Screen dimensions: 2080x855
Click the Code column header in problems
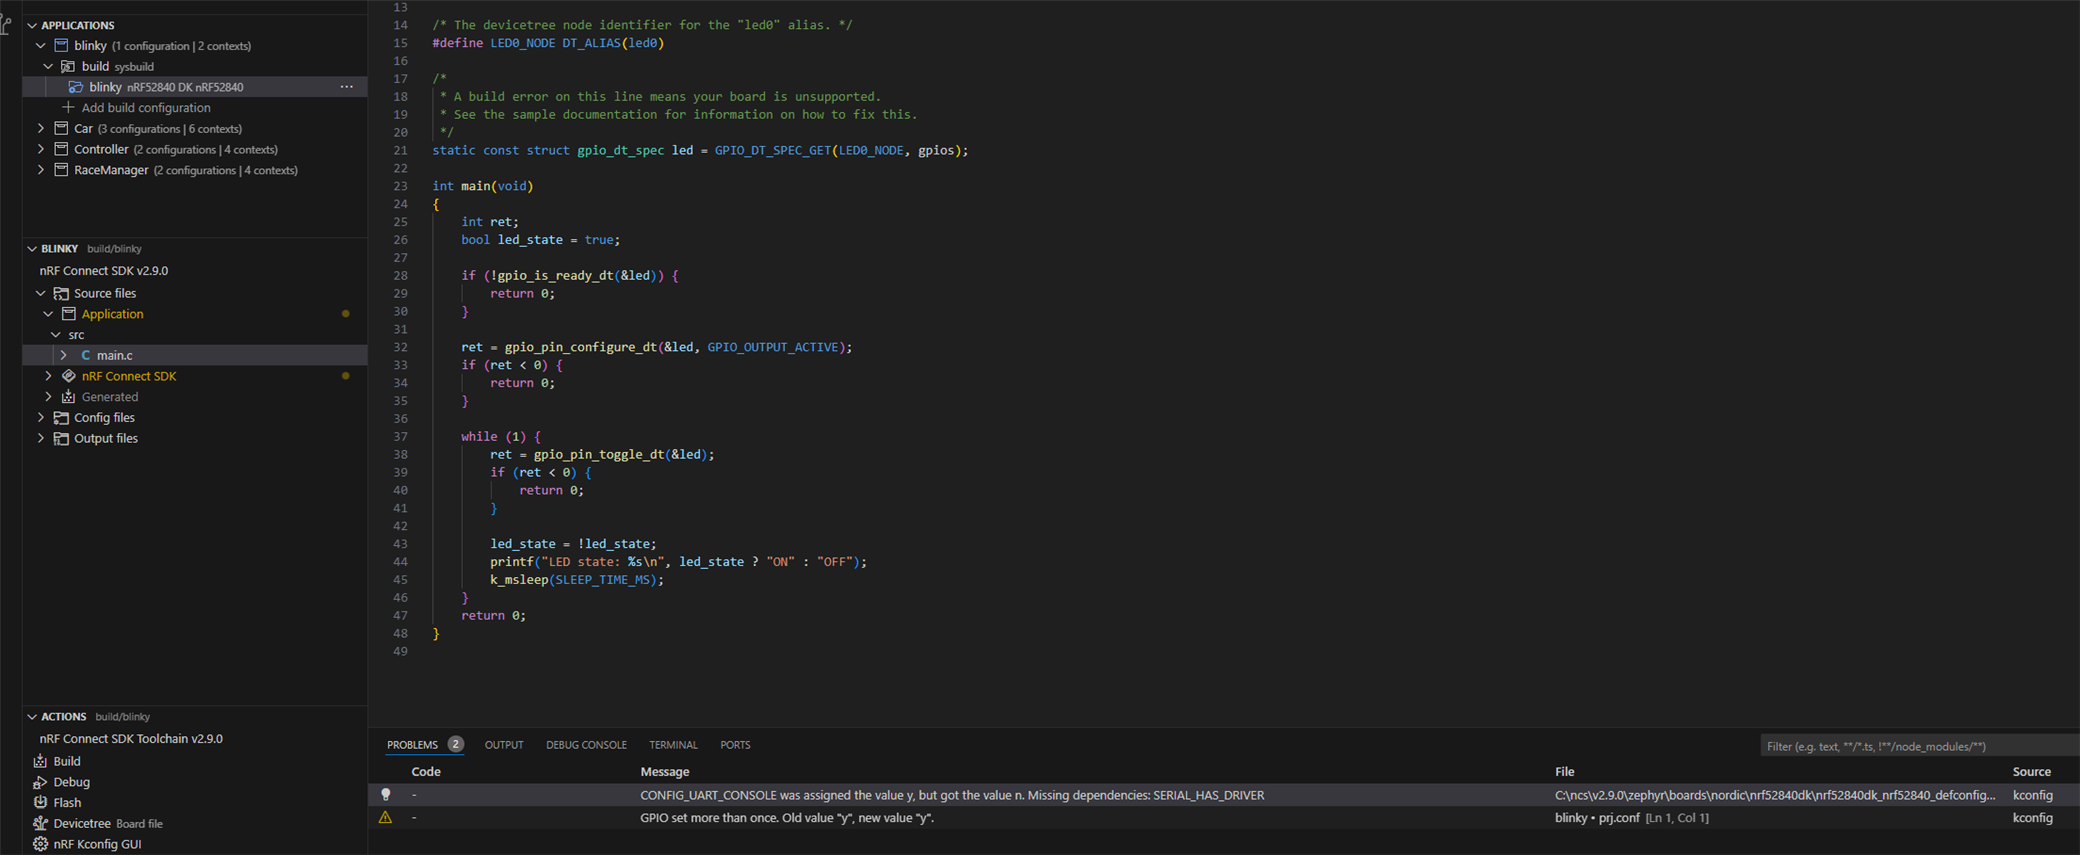tap(426, 771)
